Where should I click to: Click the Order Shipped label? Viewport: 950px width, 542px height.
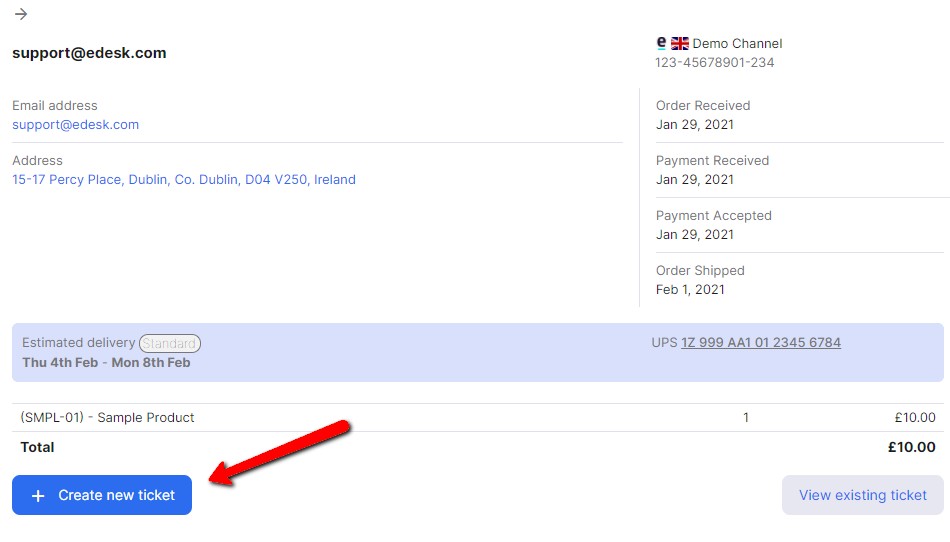tap(700, 271)
